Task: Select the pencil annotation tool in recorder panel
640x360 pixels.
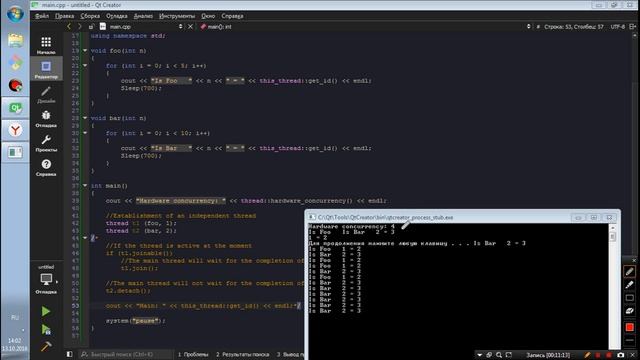Action: [629, 271]
